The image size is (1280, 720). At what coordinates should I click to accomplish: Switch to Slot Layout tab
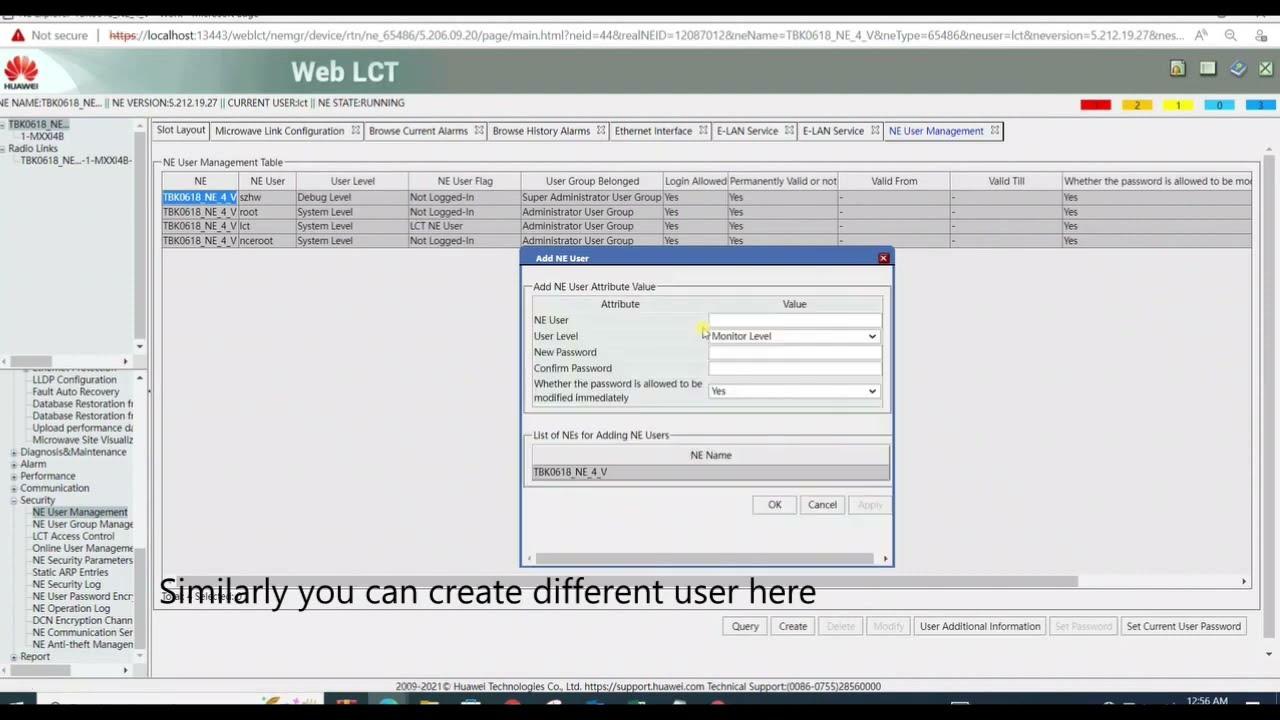[x=180, y=131]
